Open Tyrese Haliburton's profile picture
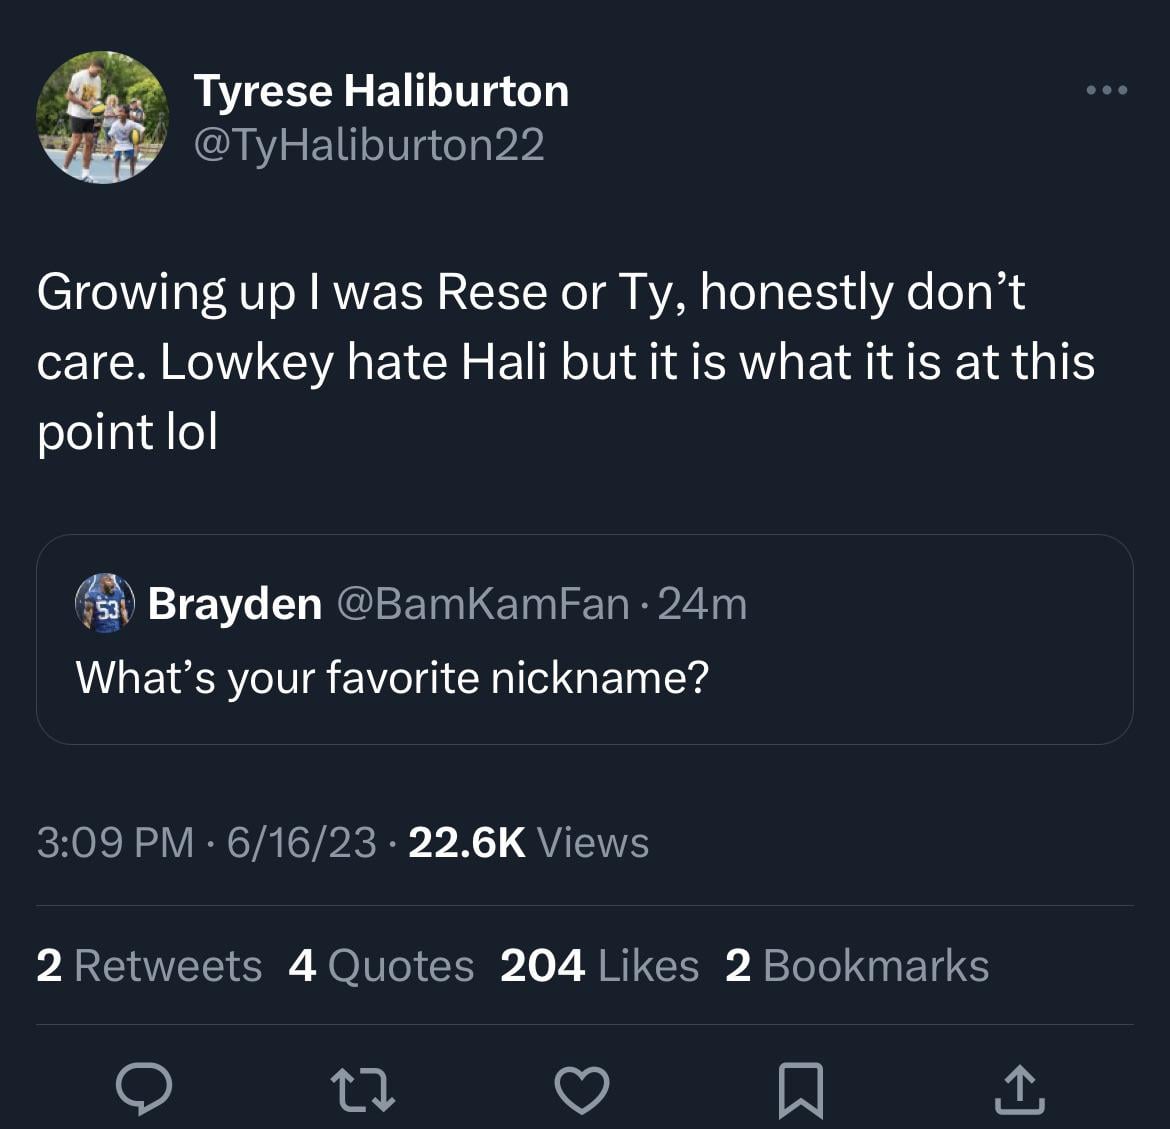This screenshot has width=1170, height=1129. click(x=103, y=117)
